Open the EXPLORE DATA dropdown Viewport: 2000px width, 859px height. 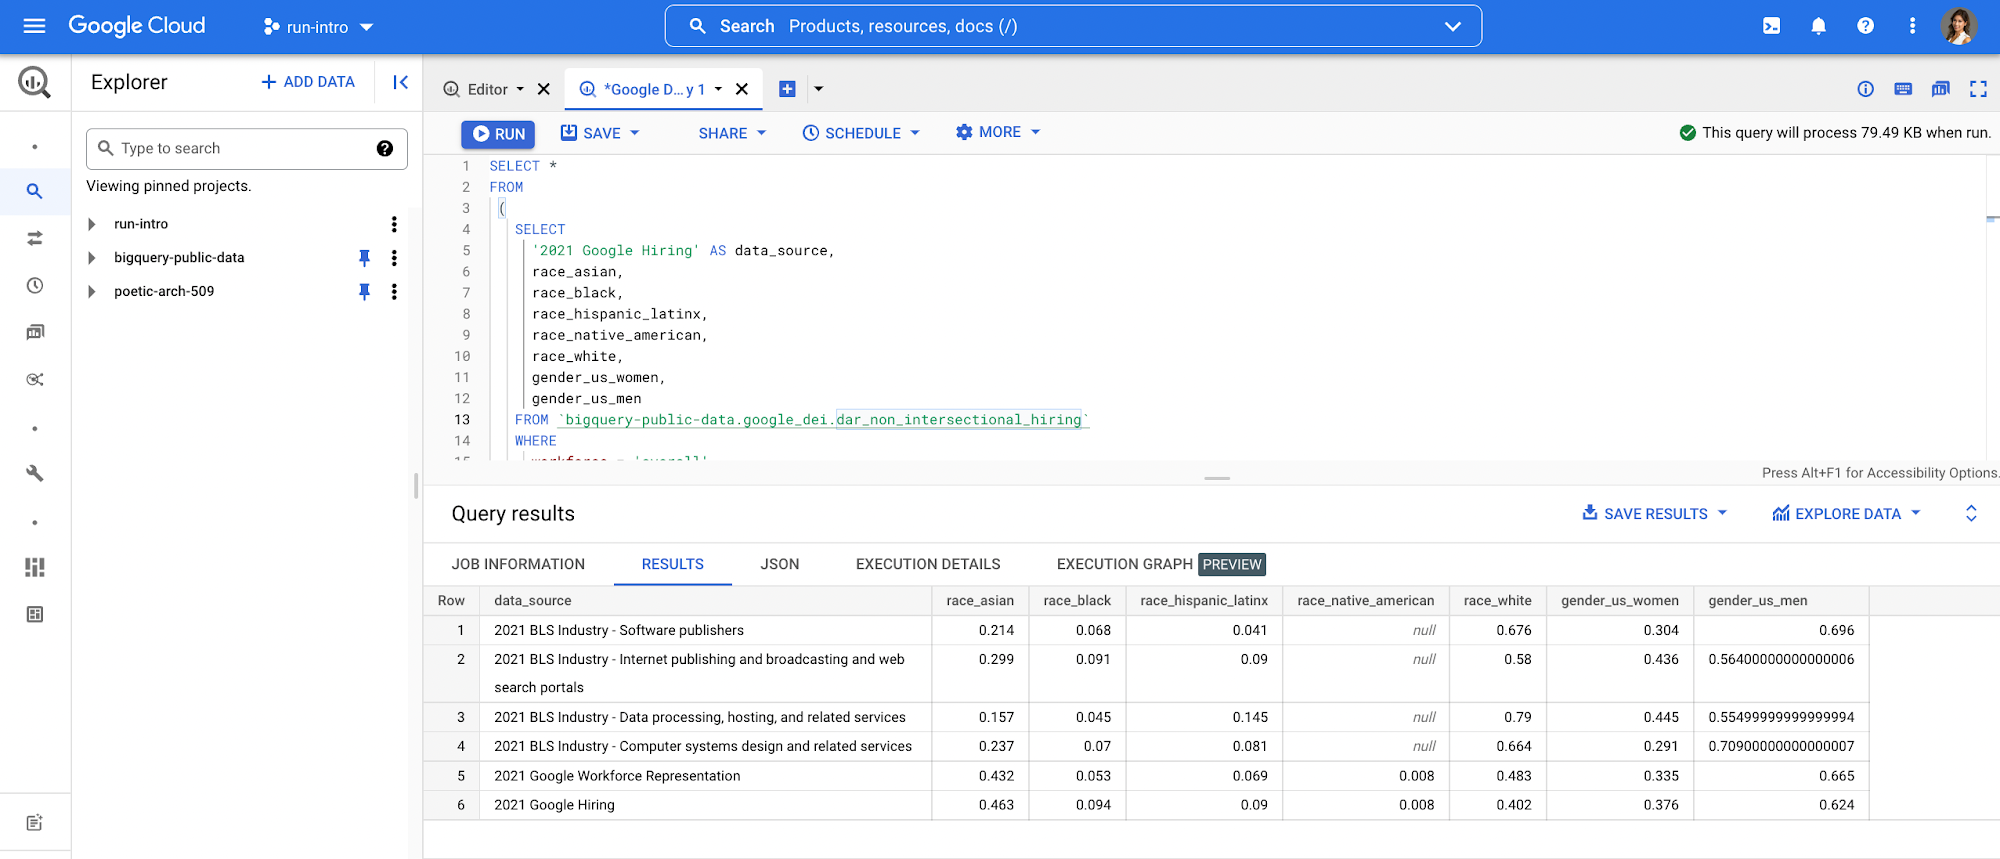(1847, 514)
